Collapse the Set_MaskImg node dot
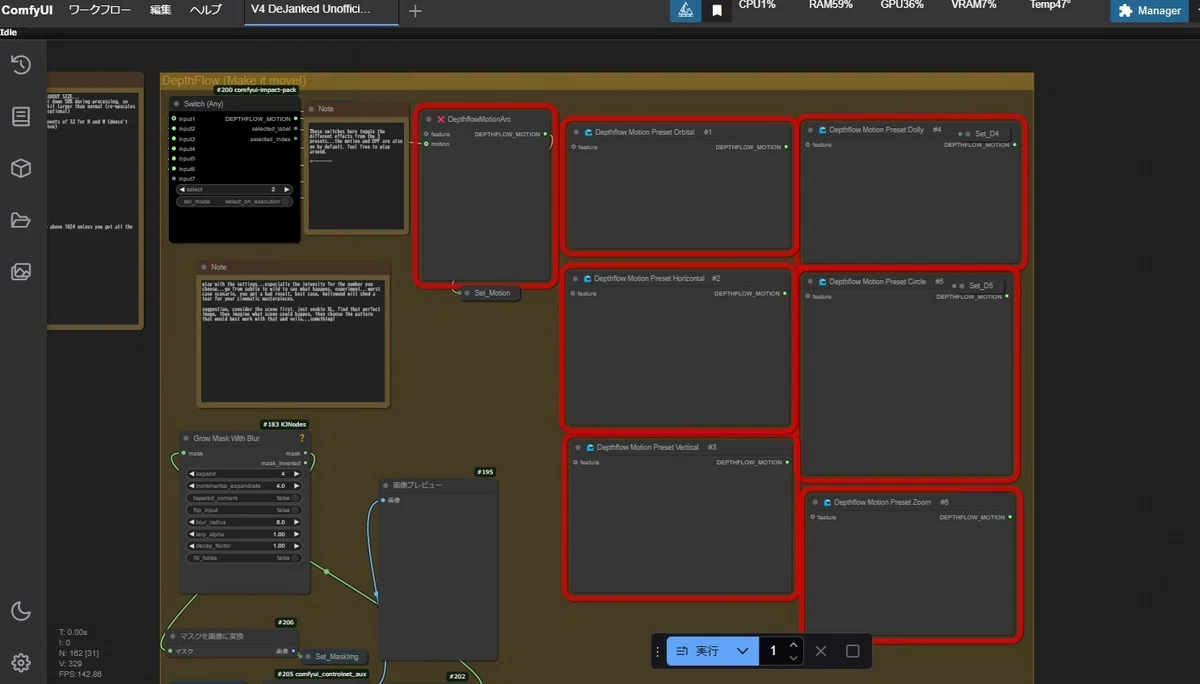 tap(309, 657)
